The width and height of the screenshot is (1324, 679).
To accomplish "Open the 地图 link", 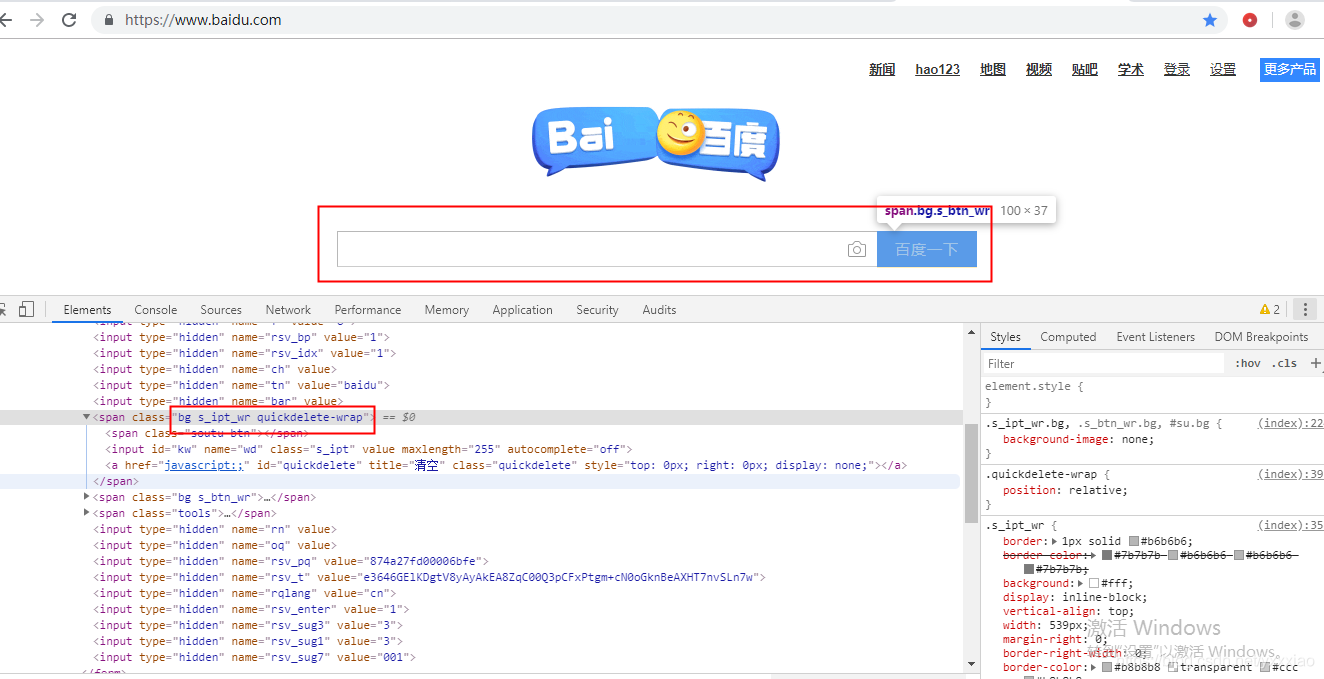I will (x=993, y=69).
